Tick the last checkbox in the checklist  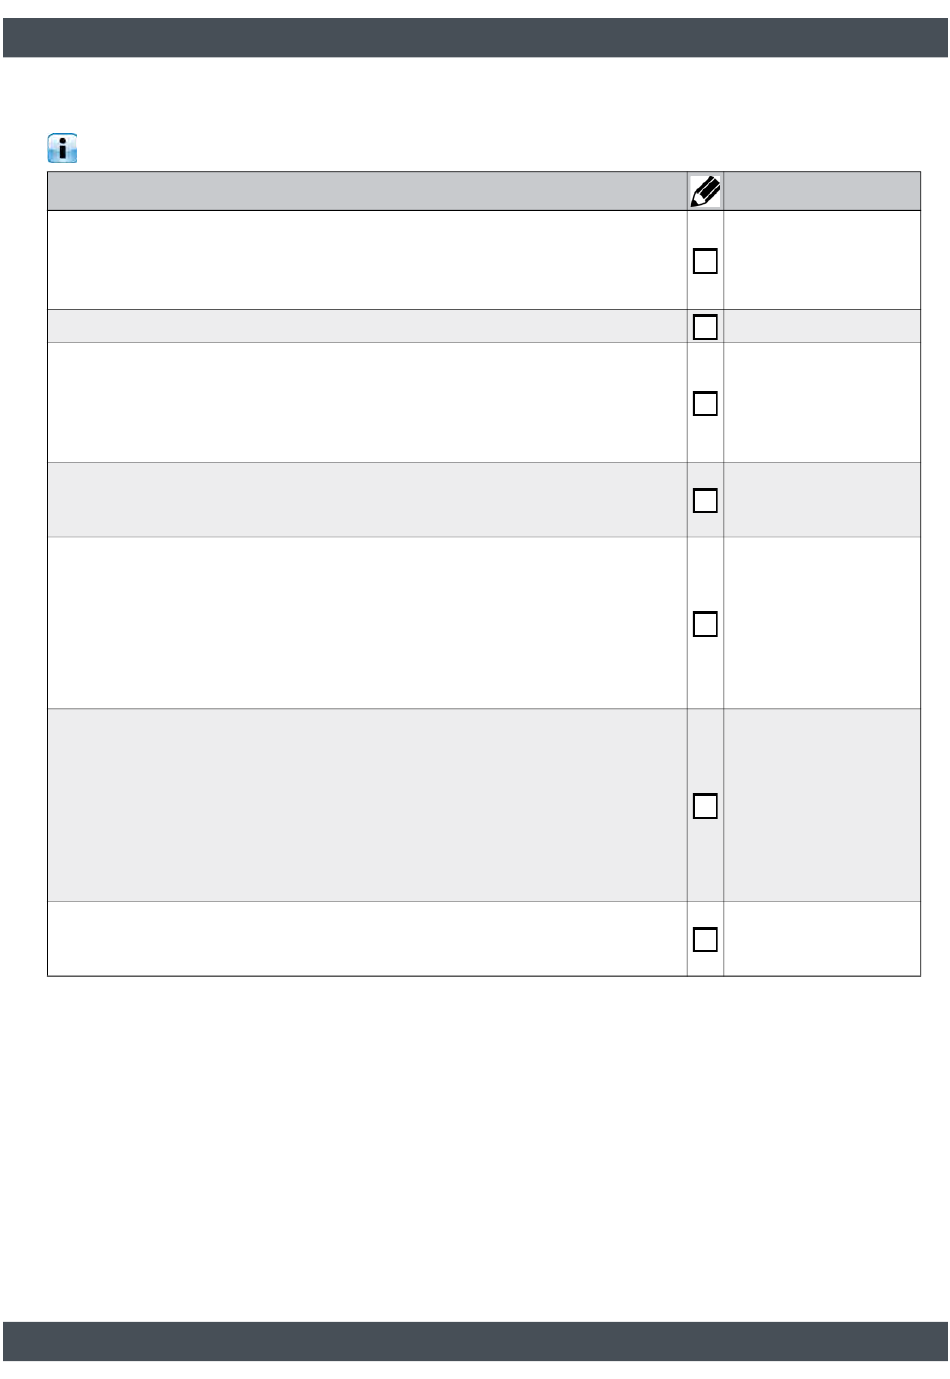[705, 939]
